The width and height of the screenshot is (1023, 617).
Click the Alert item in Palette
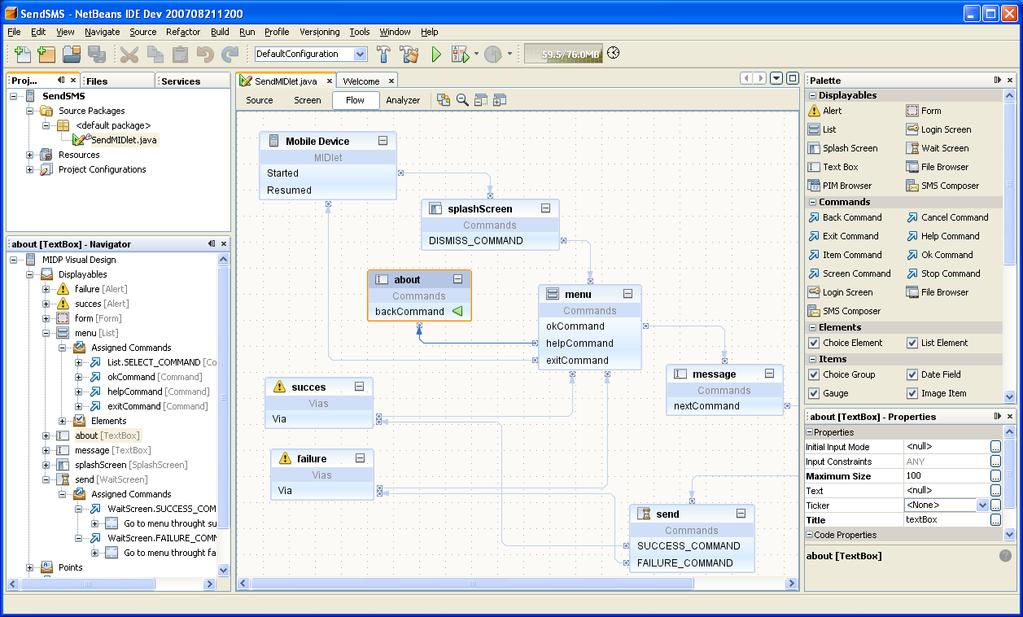(825, 111)
